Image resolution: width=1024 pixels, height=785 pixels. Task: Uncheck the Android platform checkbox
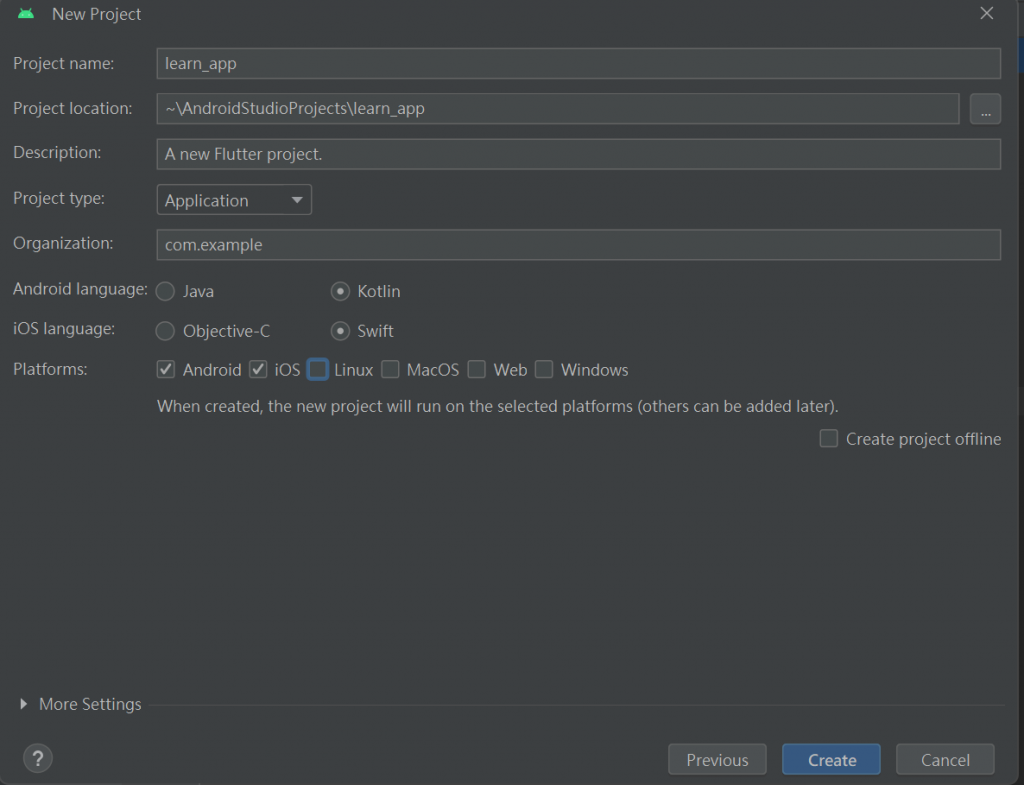point(166,370)
